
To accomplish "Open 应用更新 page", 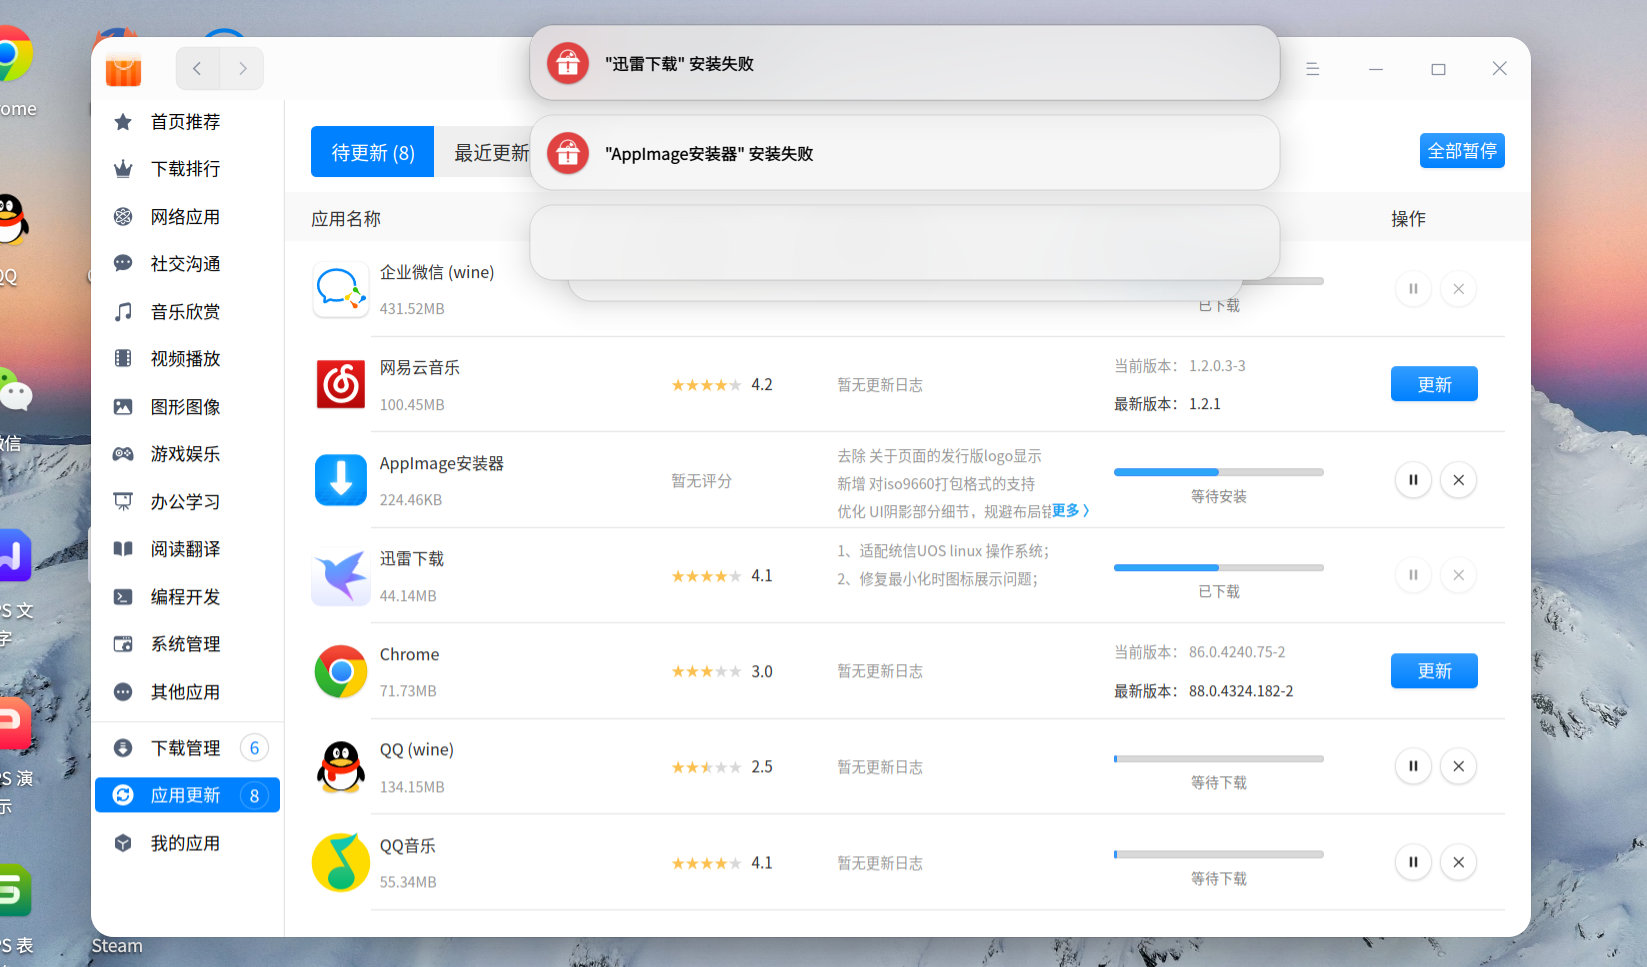I will [187, 795].
